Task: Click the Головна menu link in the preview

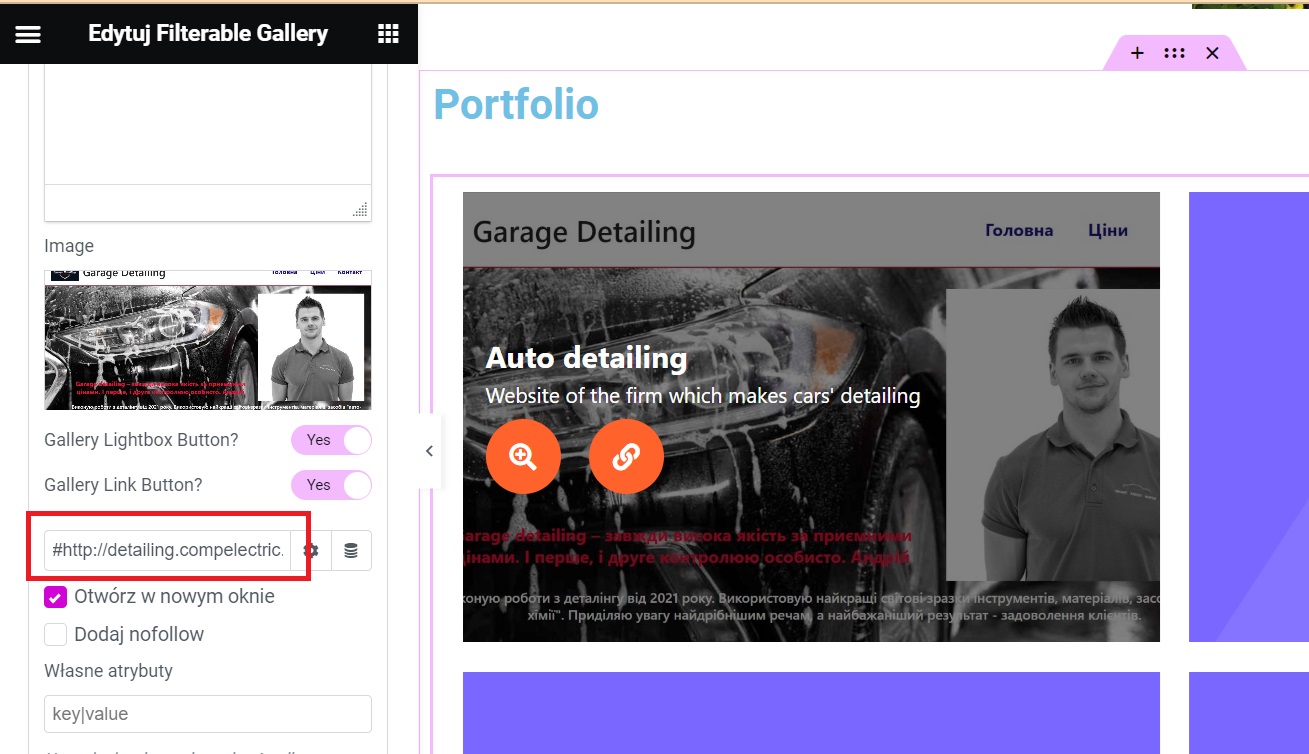Action: 1019,230
